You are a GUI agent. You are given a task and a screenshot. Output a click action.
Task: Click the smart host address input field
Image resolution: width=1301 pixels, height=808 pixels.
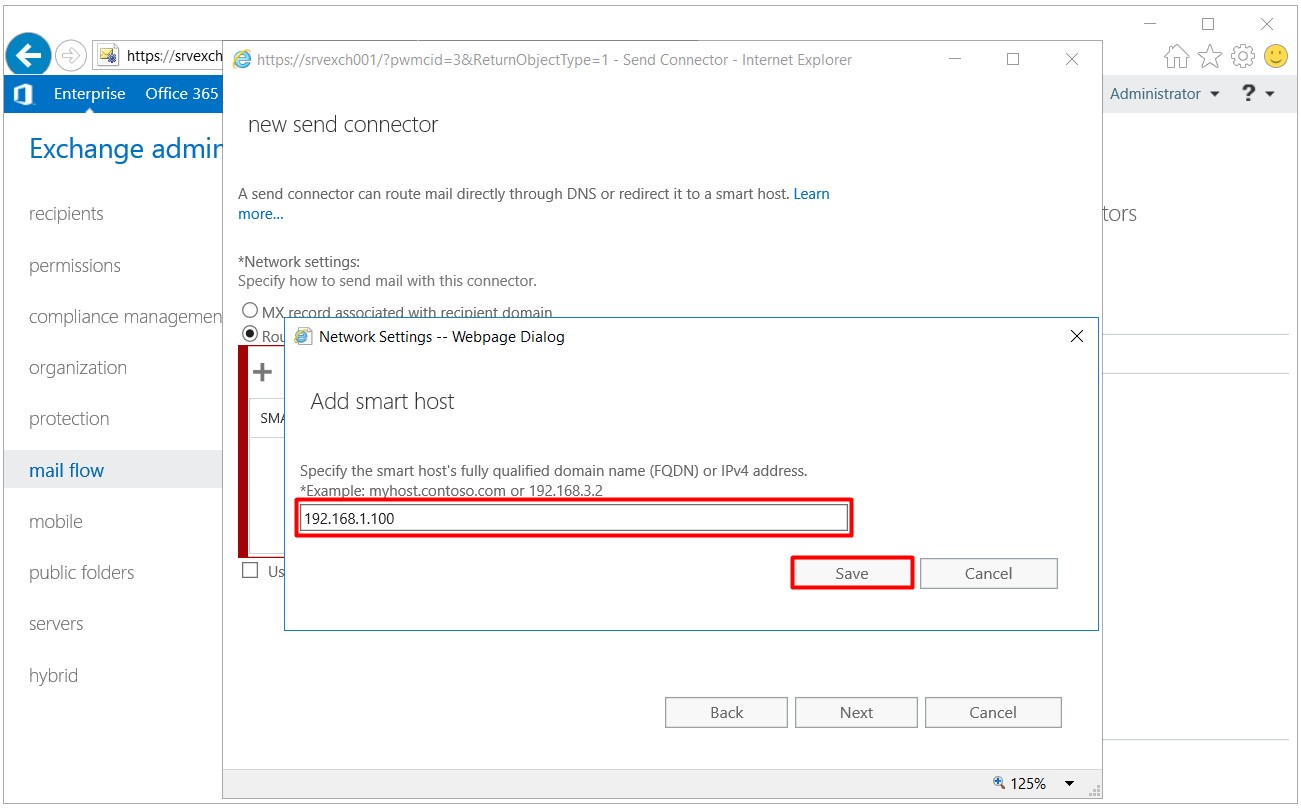coord(574,518)
